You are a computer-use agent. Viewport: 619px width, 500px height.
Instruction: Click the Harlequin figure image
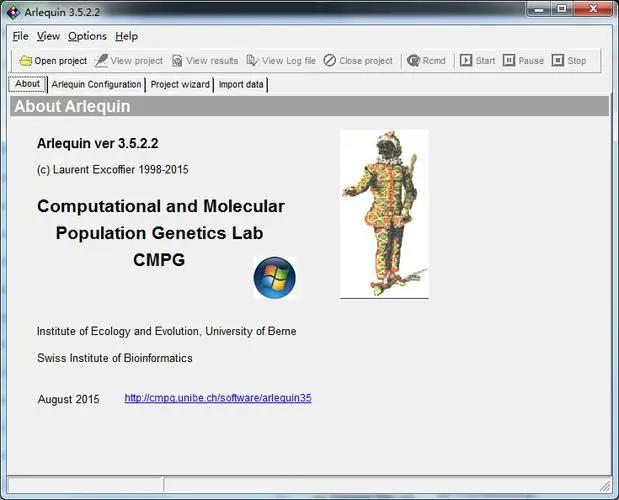click(383, 213)
